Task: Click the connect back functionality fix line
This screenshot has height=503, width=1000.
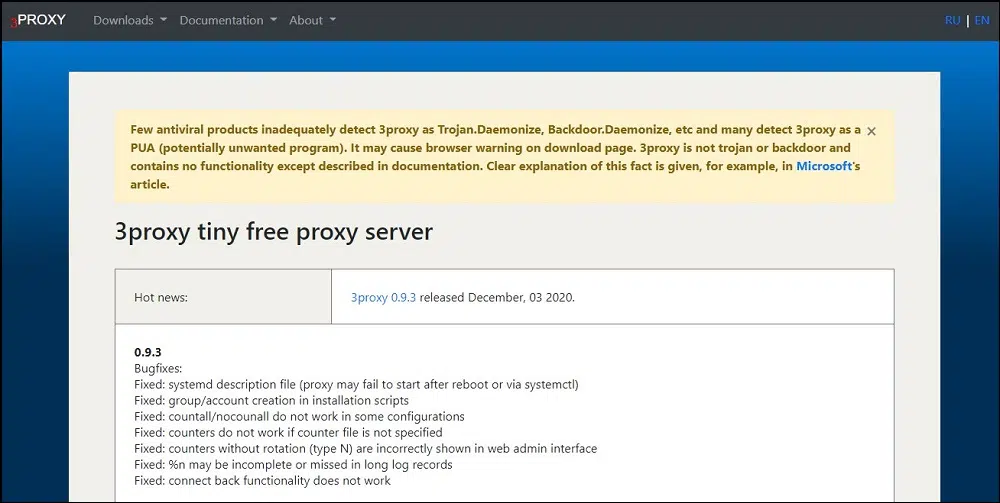Action: point(262,480)
